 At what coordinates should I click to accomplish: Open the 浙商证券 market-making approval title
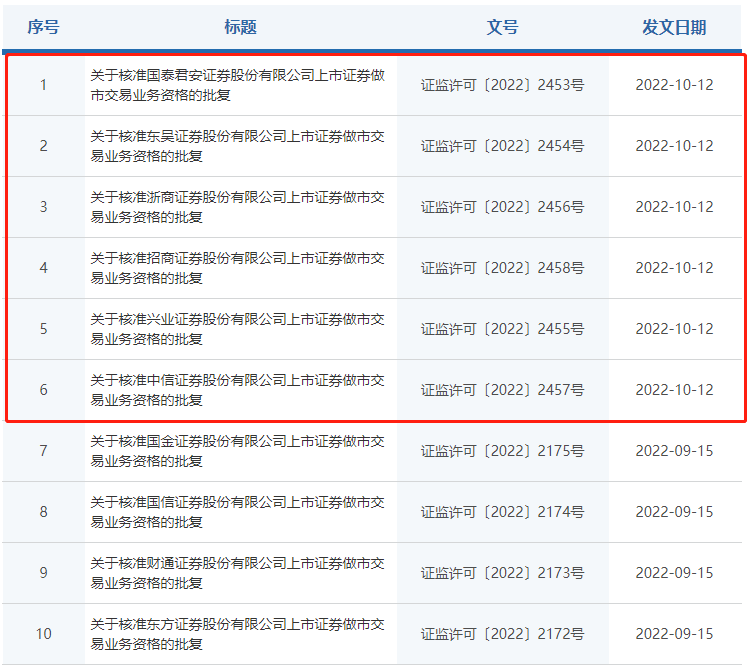(237, 207)
